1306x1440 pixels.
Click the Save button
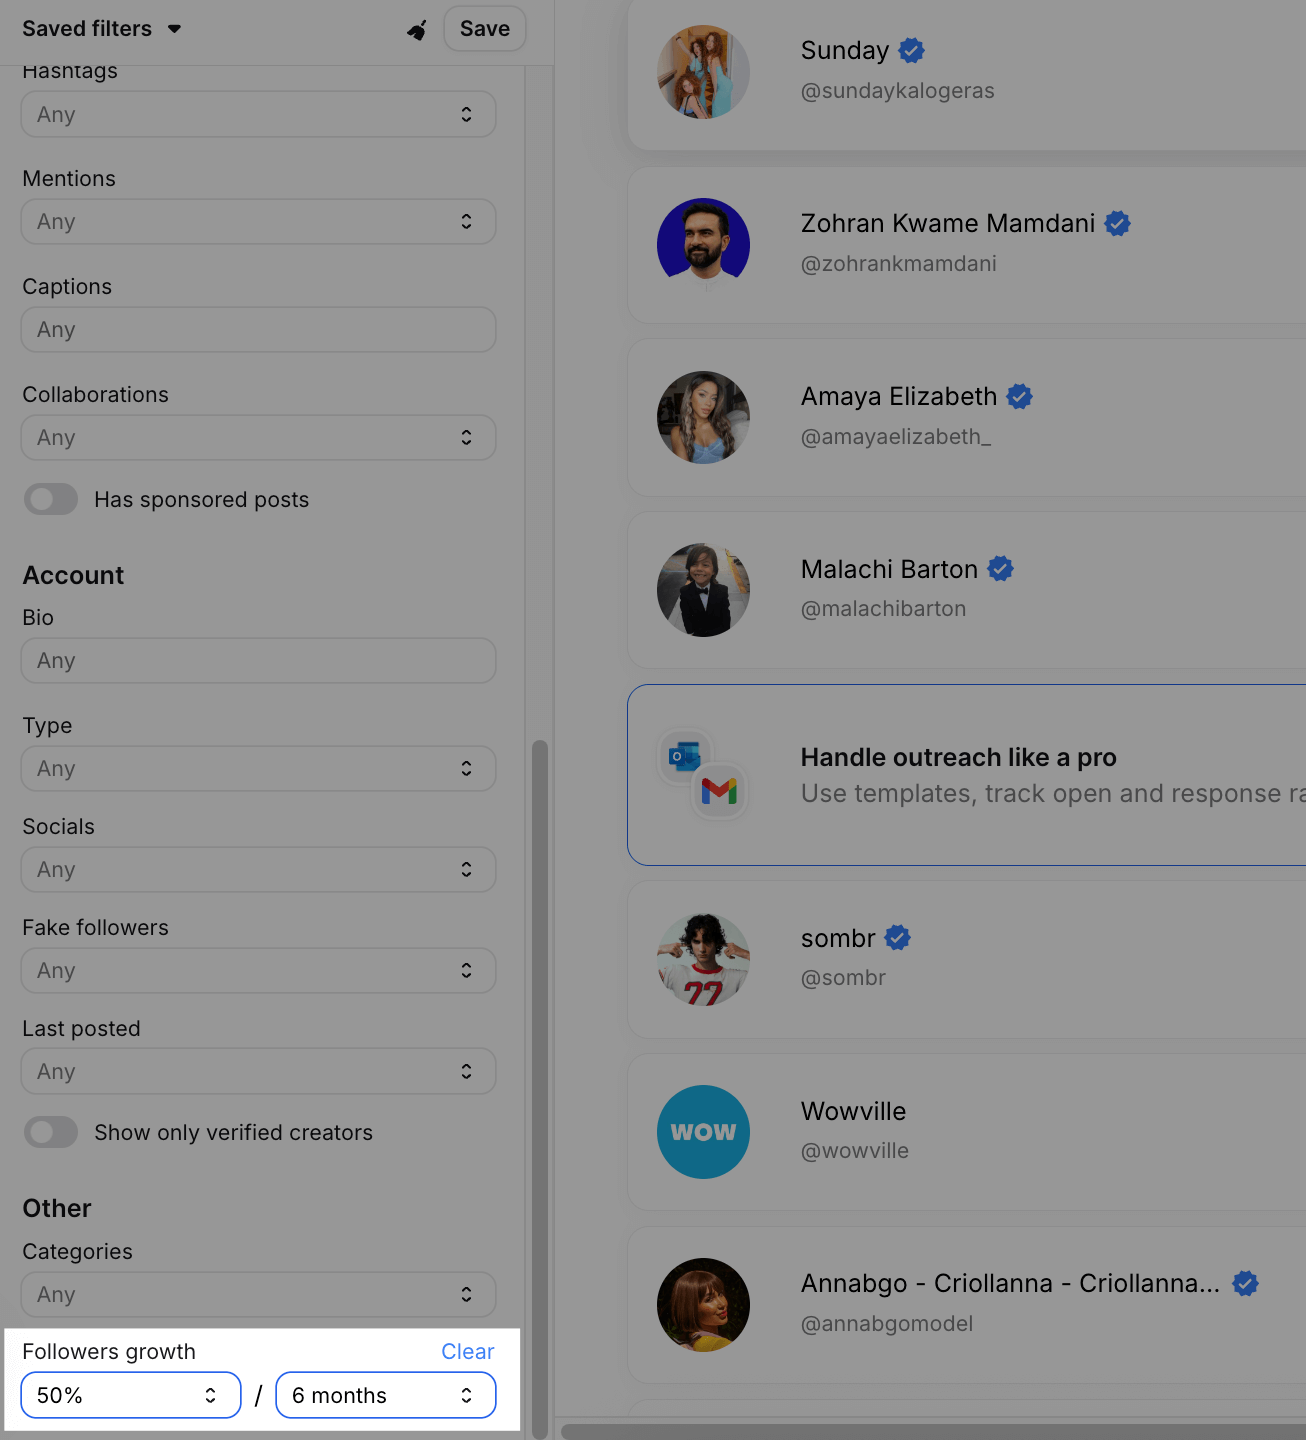click(x=485, y=28)
